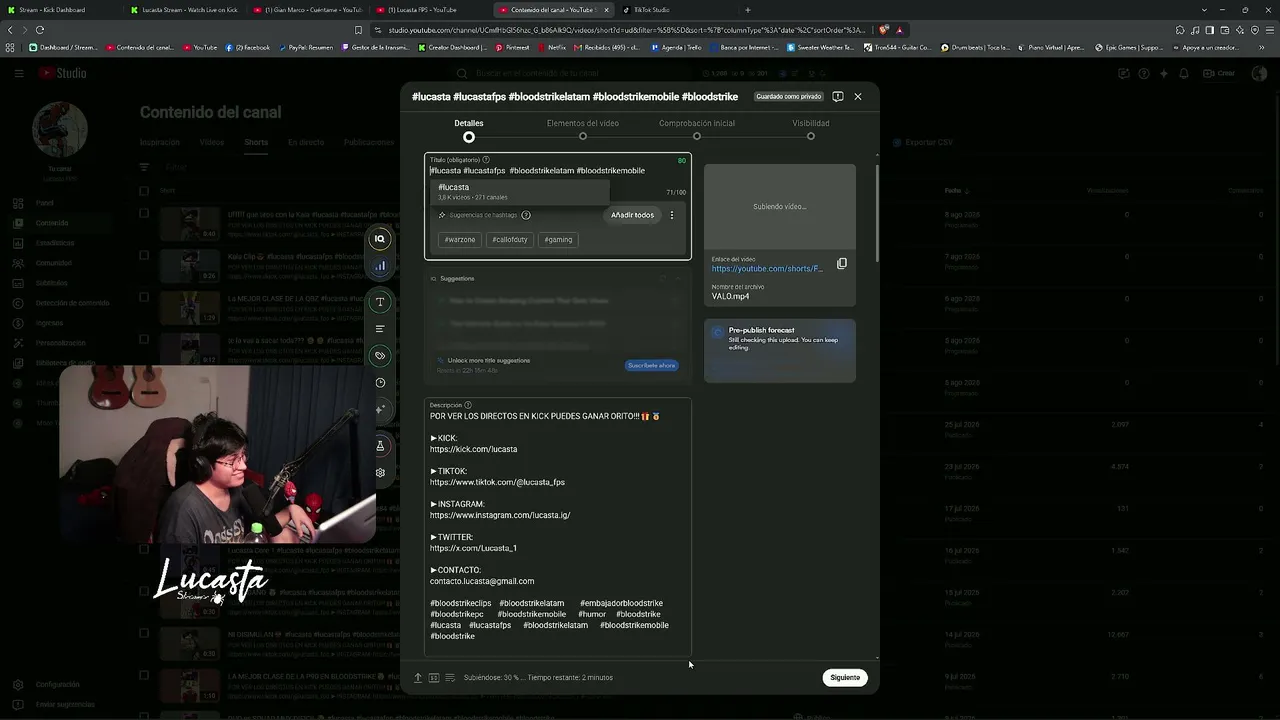Click the help icon beside Título (obligatorio)
The image size is (1280, 720).
click(x=486, y=160)
